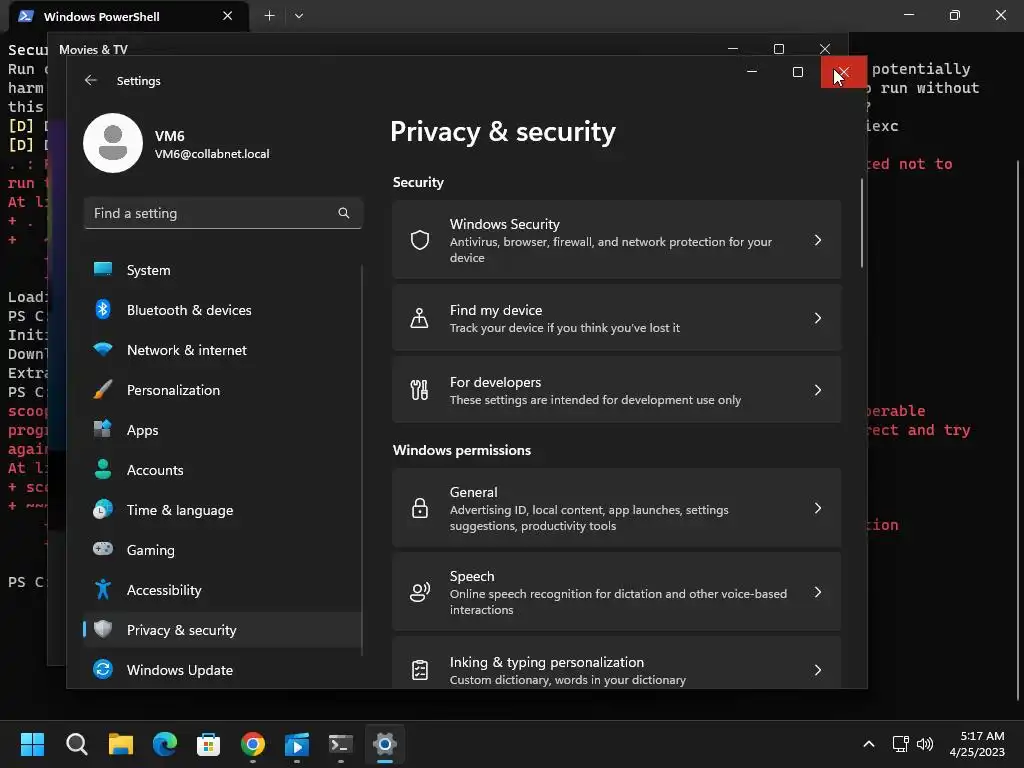The width and height of the screenshot is (1024, 768).
Task: Open File Explorer from taskbar
Action: (x=121, y=744)
